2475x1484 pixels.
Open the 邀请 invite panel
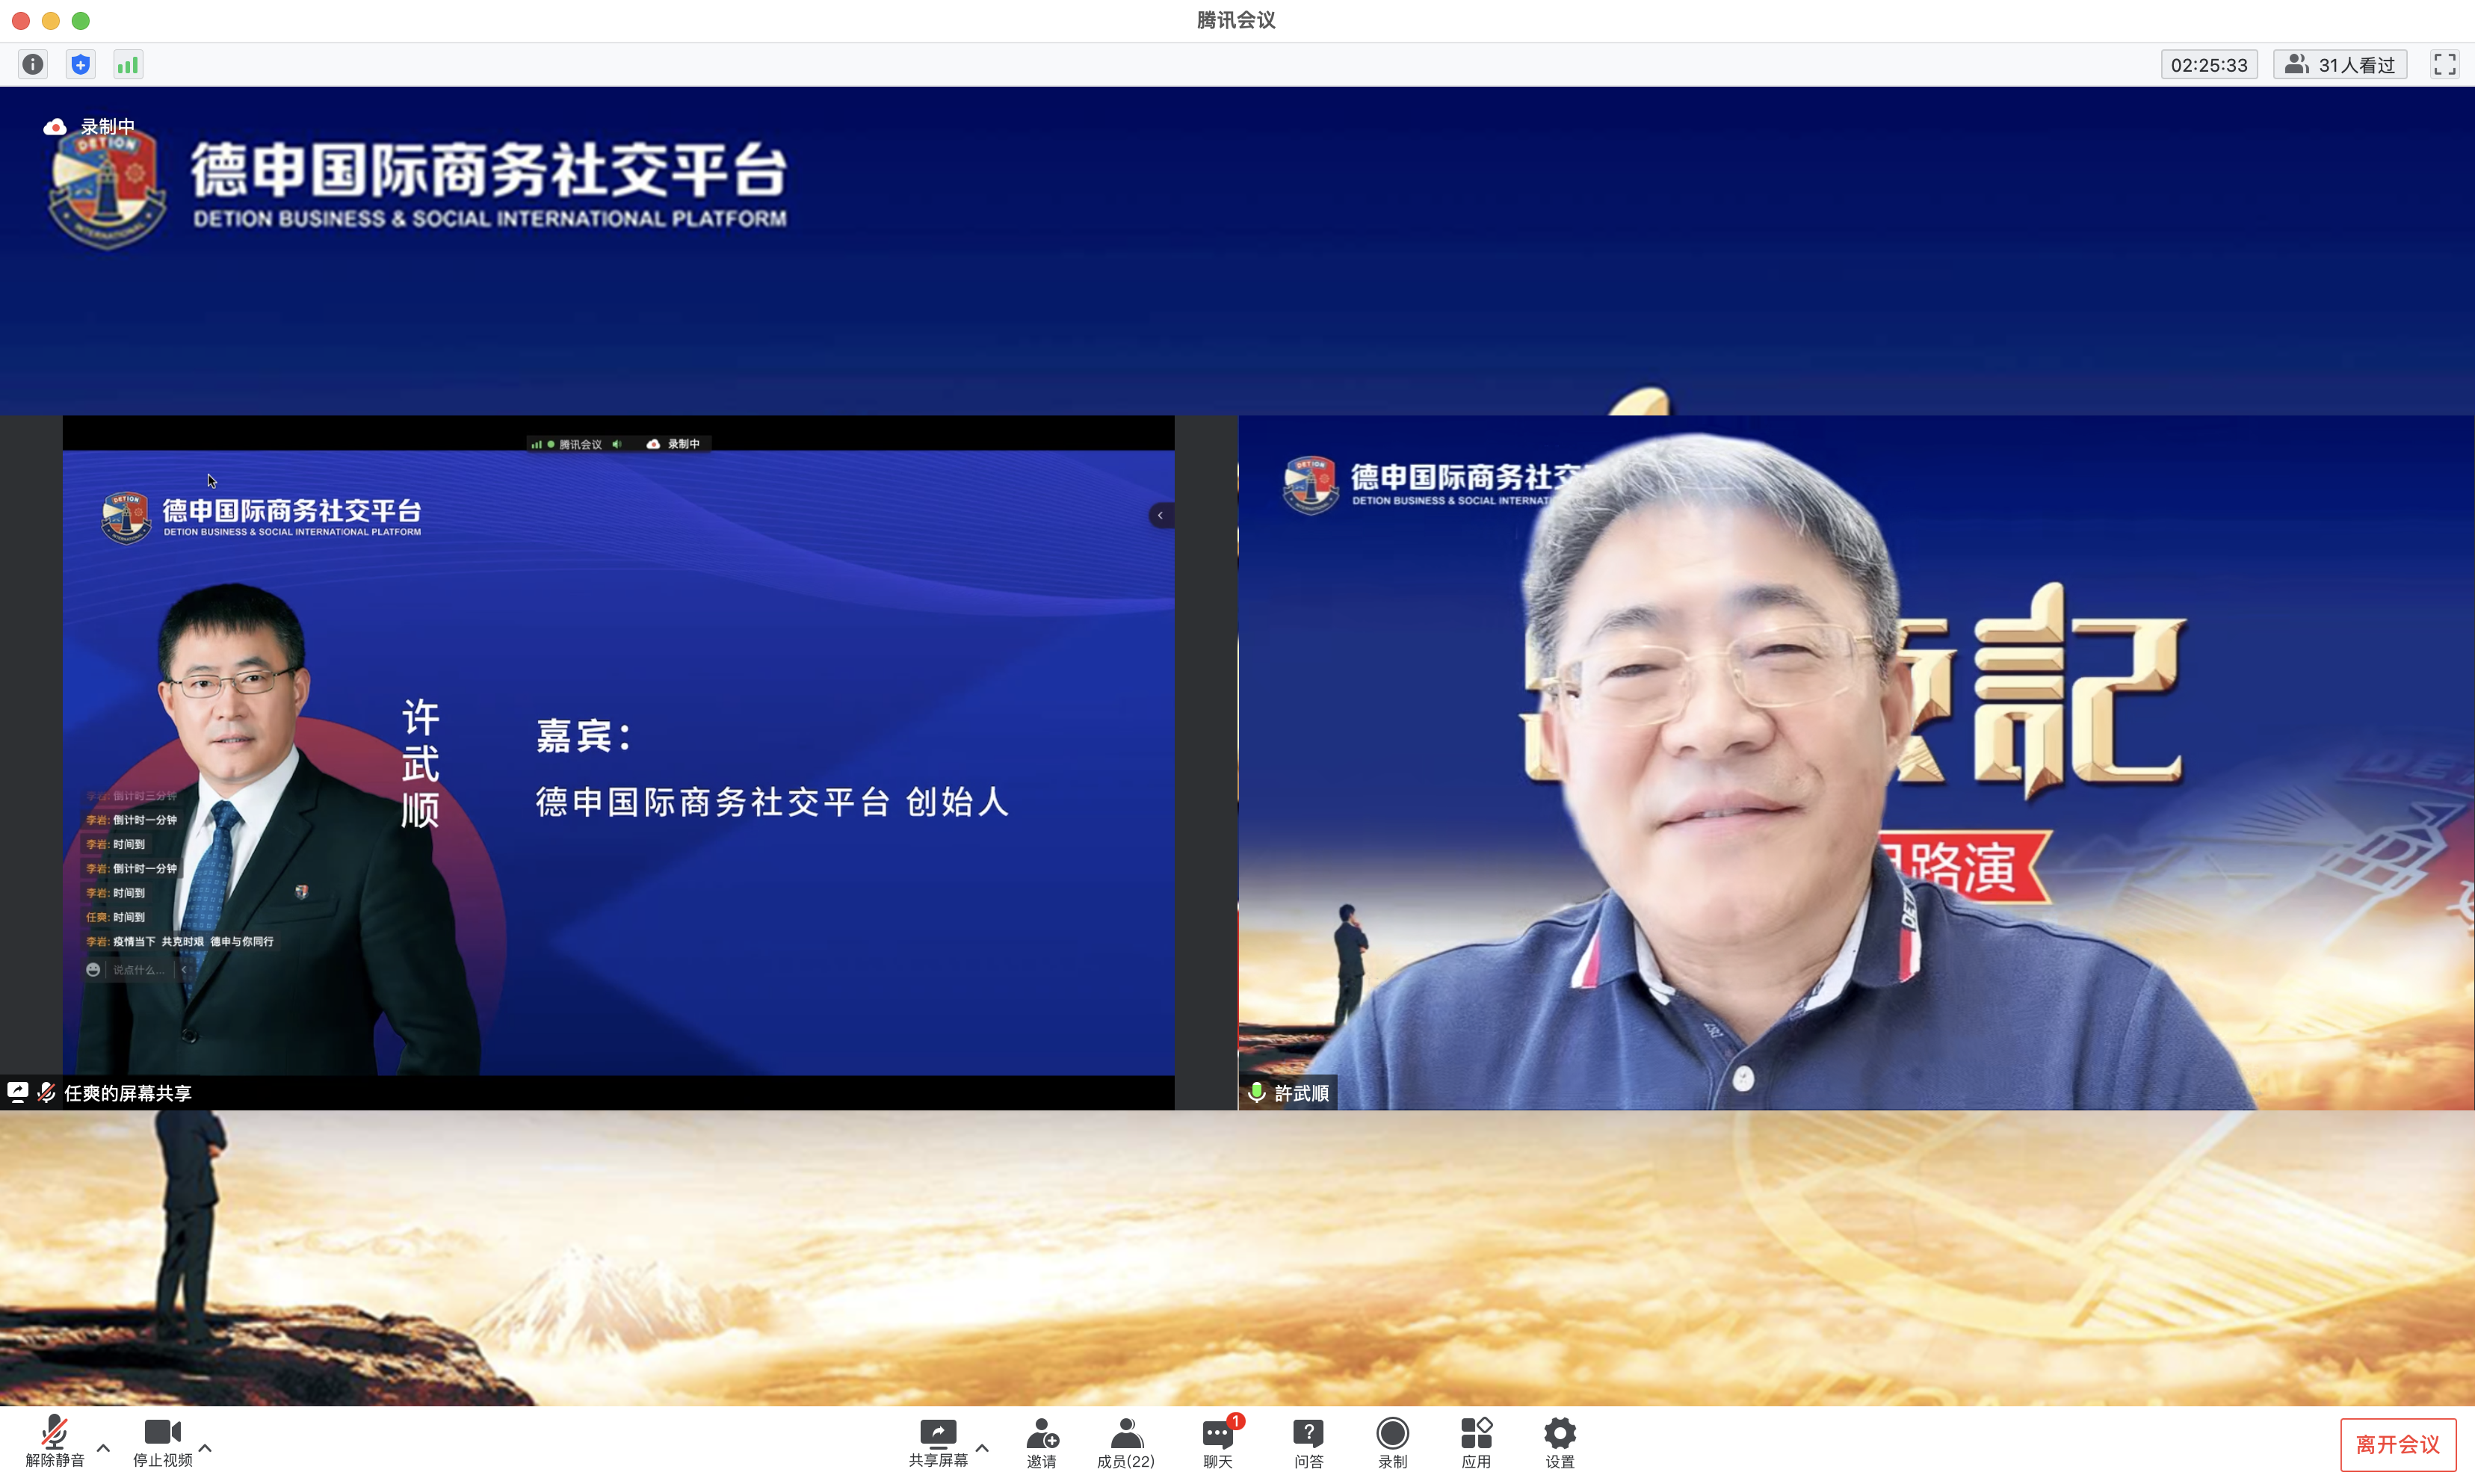[x=1042, y=1443]
